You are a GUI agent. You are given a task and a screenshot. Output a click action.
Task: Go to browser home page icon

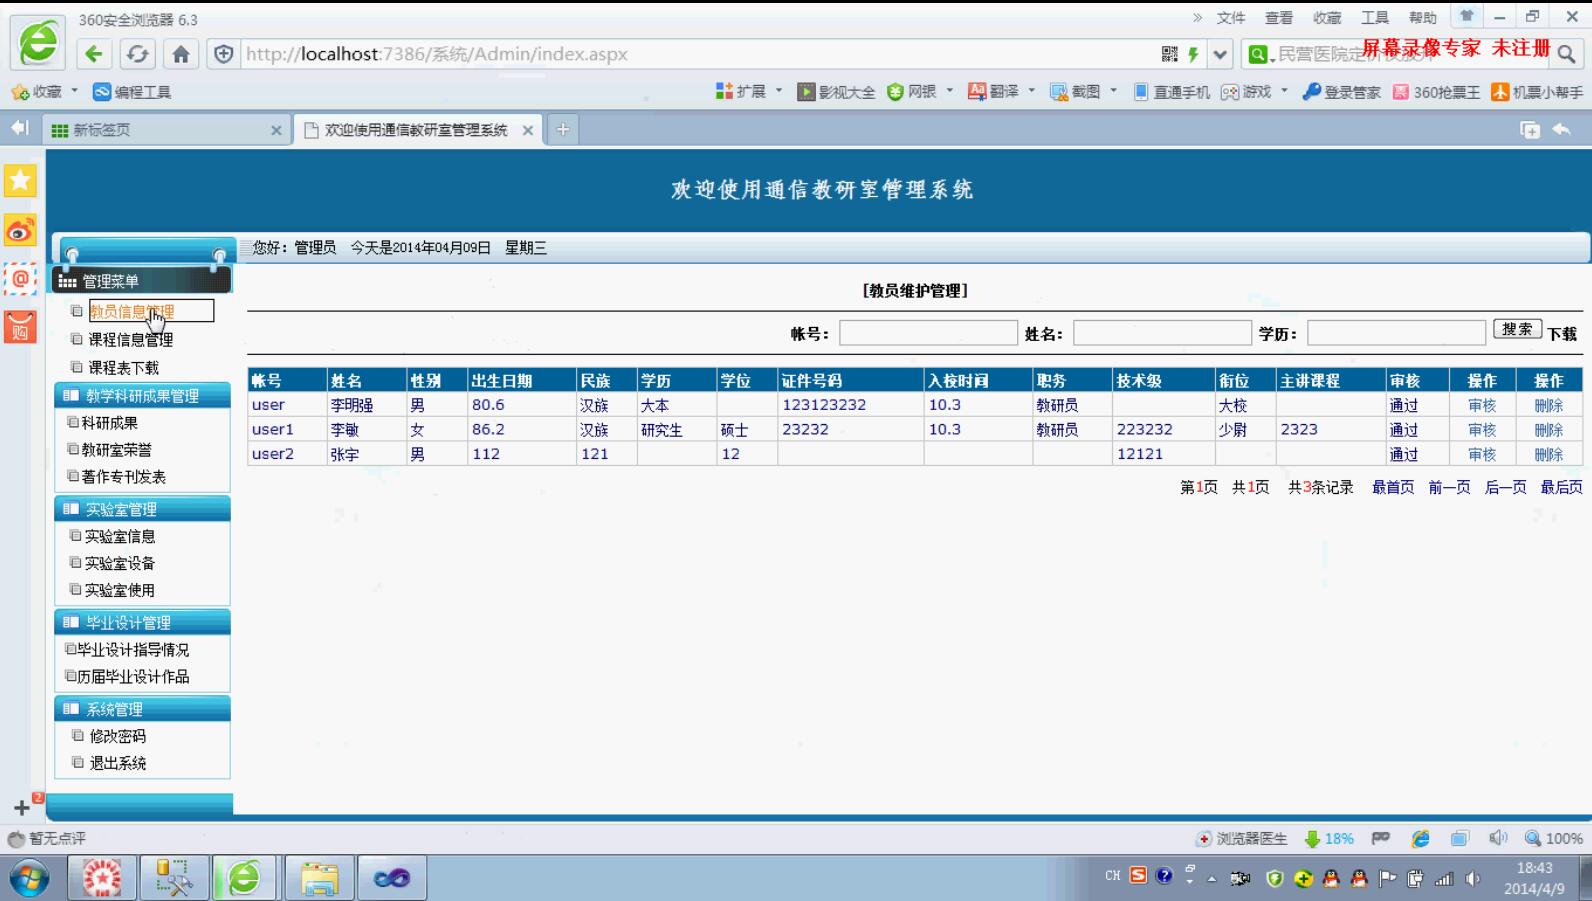coord(181,54)
